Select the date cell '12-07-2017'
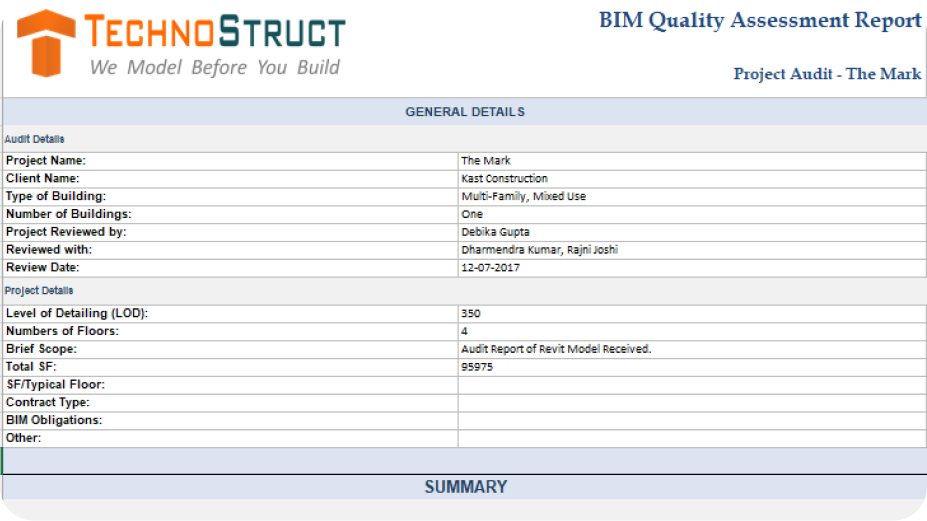Image resolution: width=927 pixels, height=521 pixels. 692,267
